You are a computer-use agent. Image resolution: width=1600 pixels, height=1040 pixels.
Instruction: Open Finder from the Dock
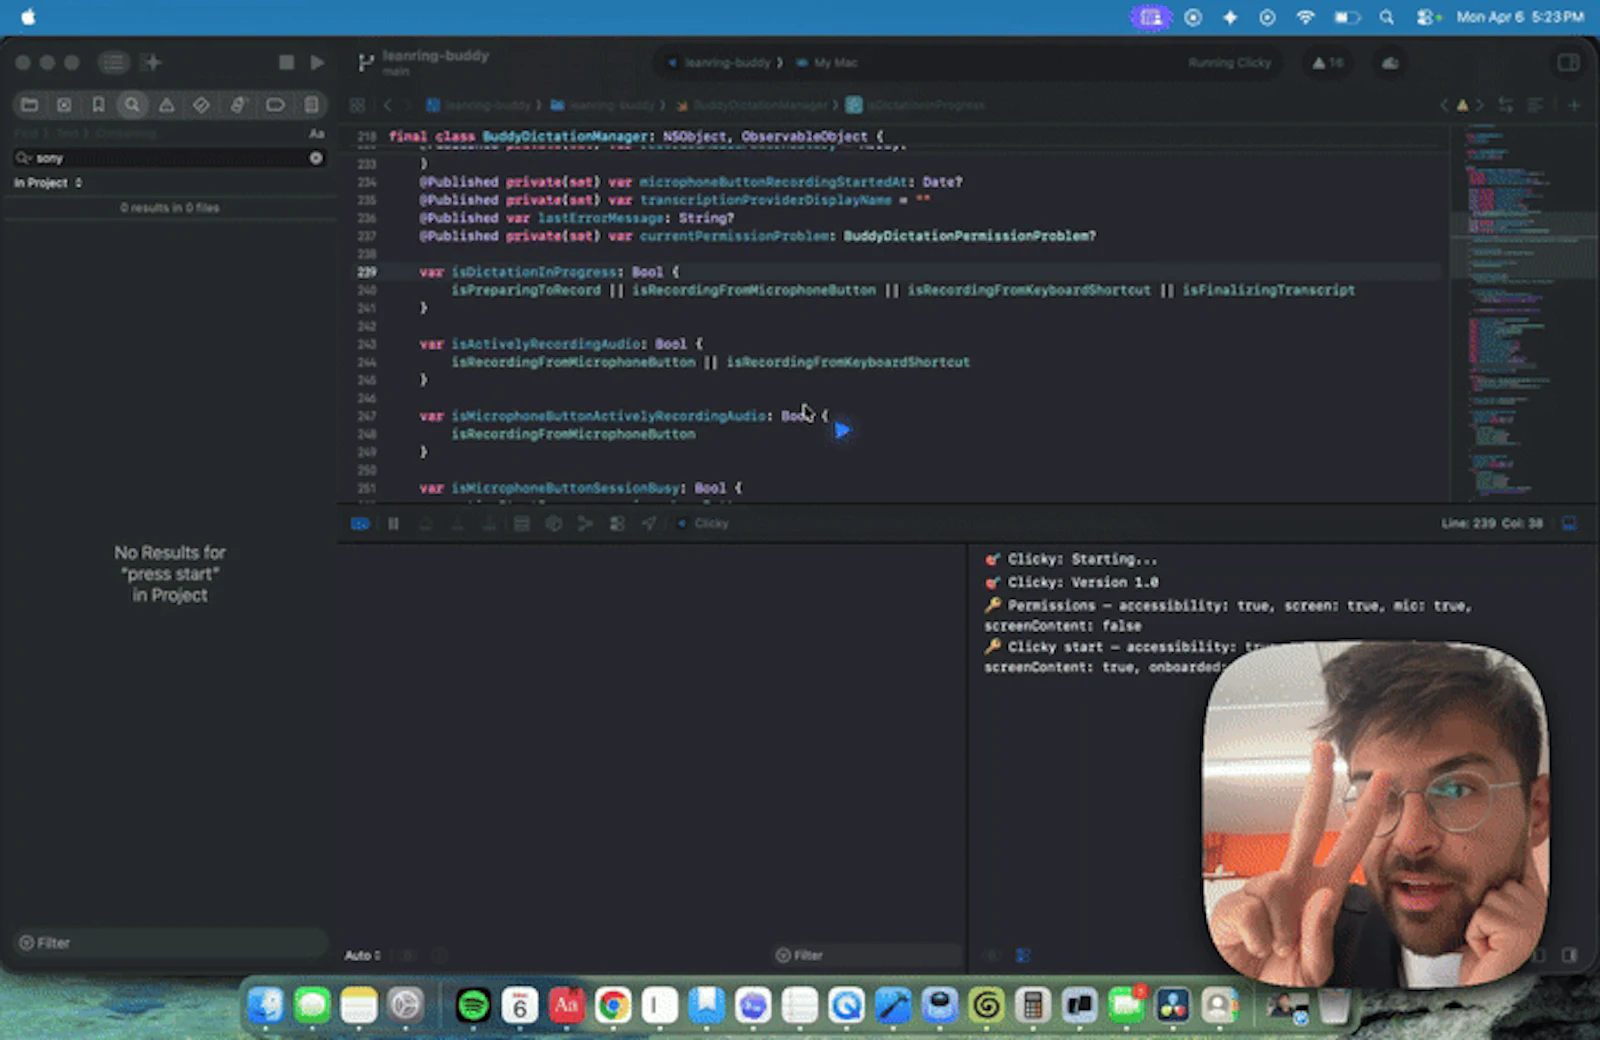point(265,1005)
